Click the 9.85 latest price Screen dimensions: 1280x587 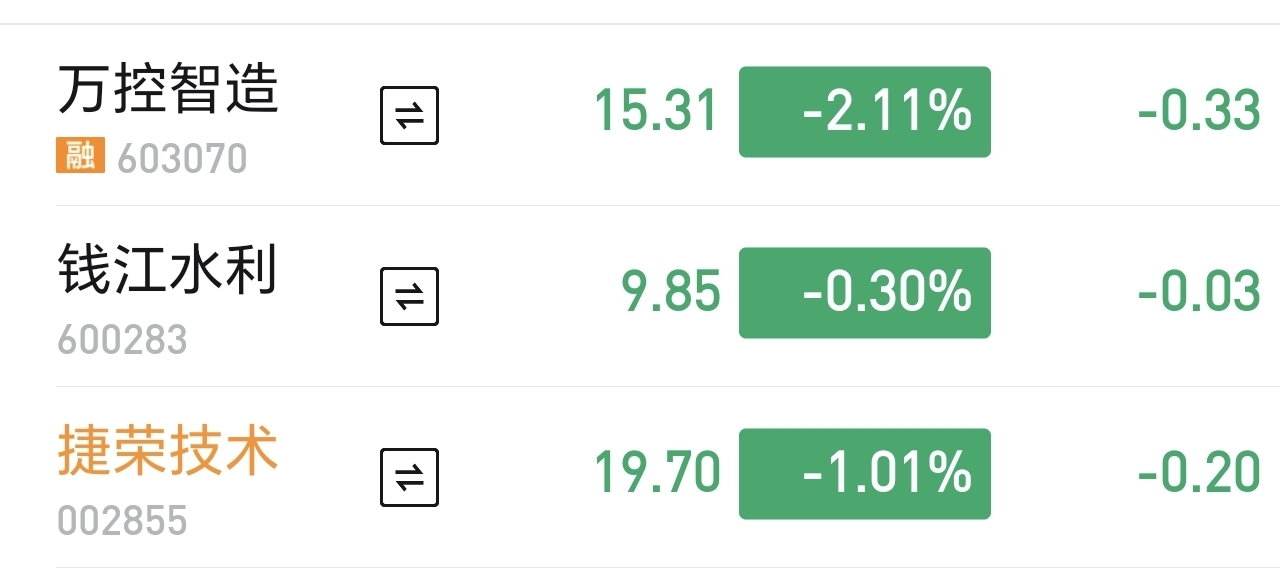[671, 292]
